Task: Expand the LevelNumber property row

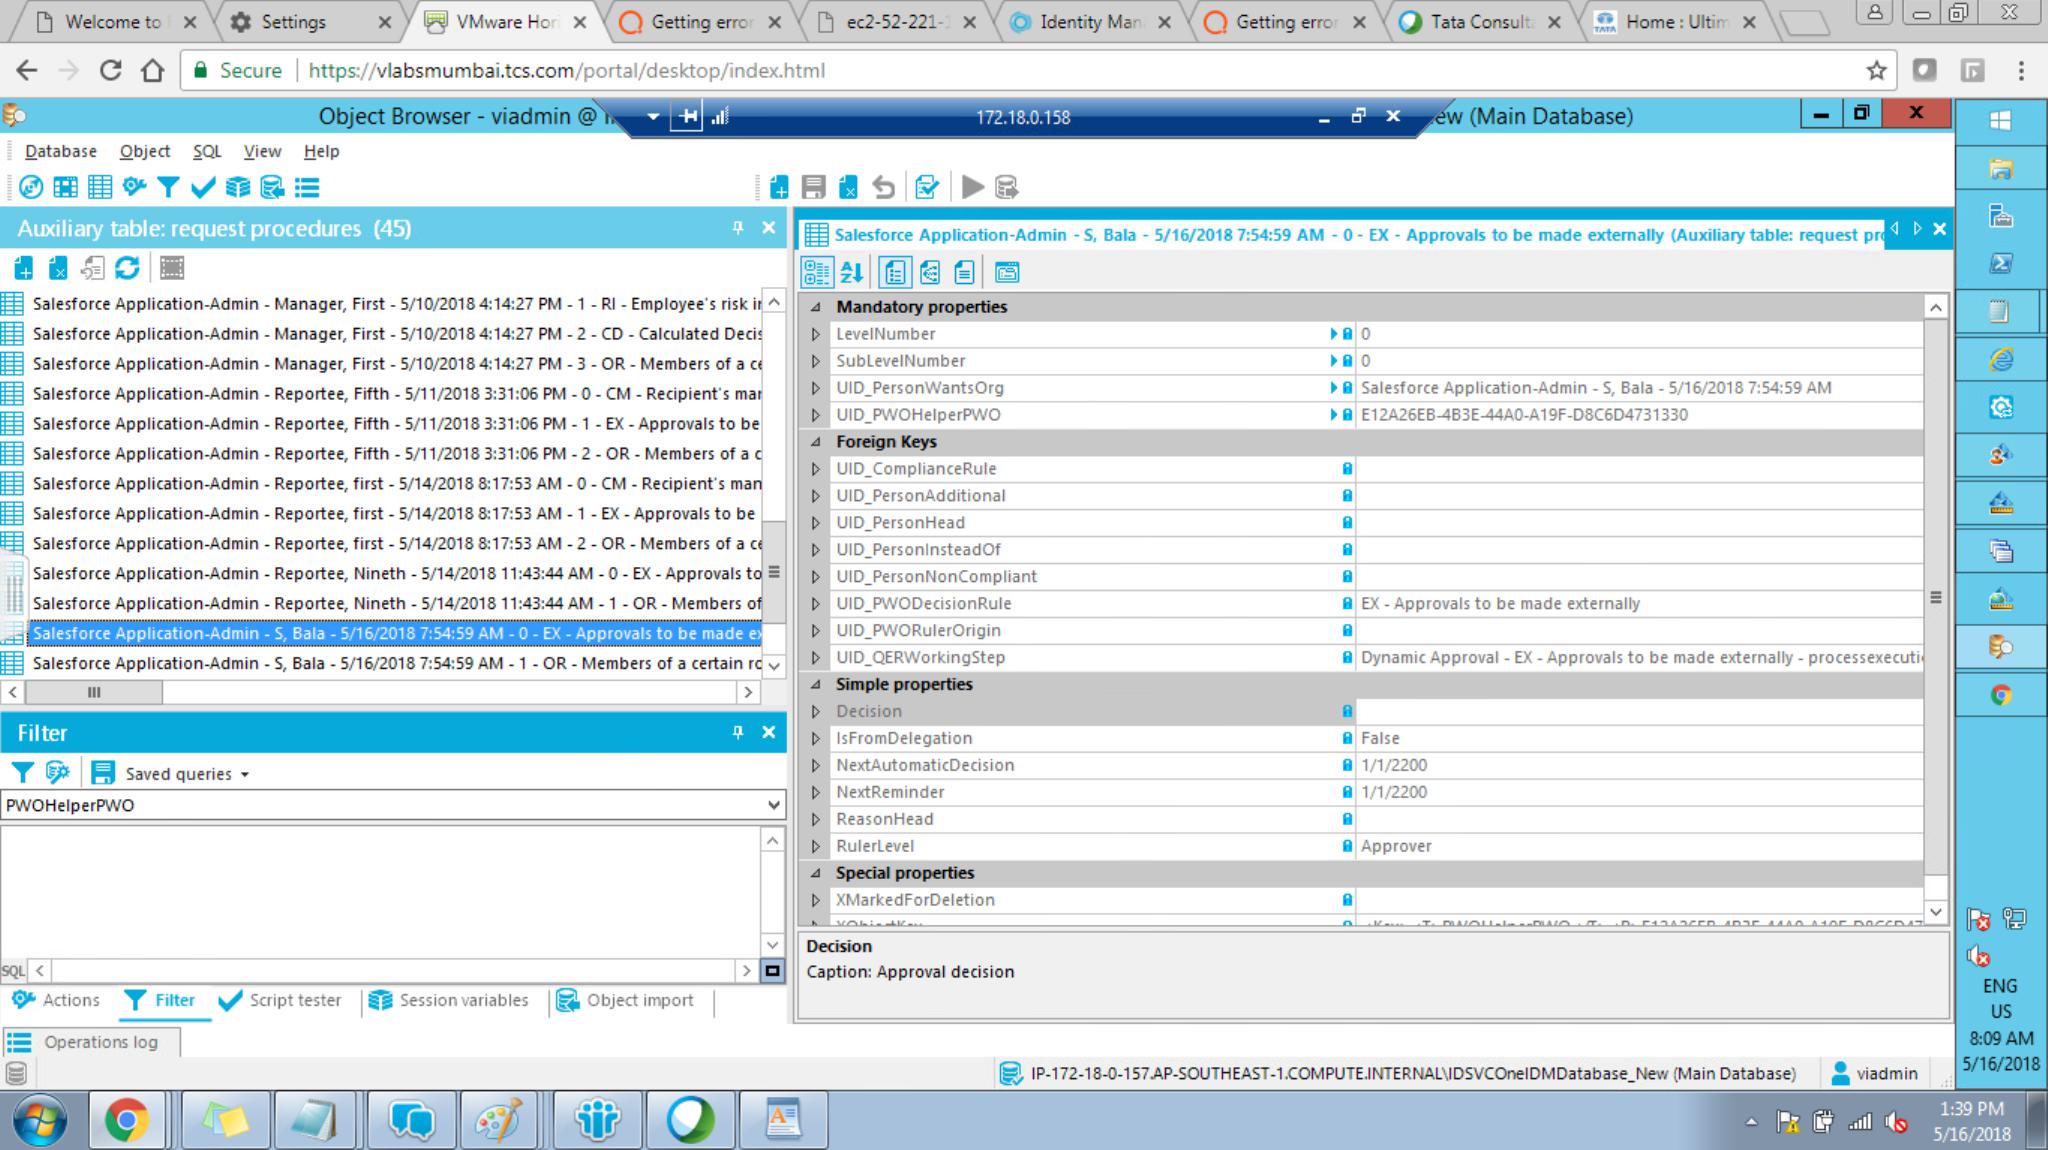Action: [815, 334]
